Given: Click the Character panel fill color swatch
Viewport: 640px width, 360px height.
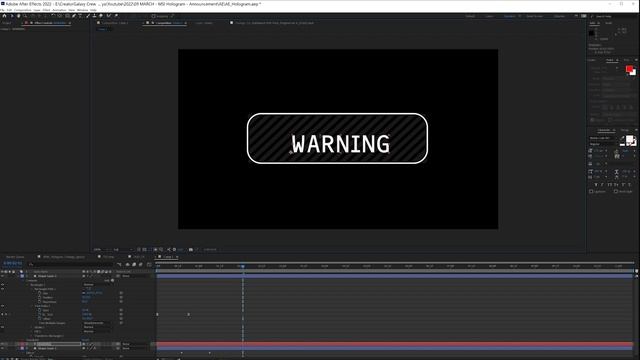Looking at the screenshot, I should 629,140.
